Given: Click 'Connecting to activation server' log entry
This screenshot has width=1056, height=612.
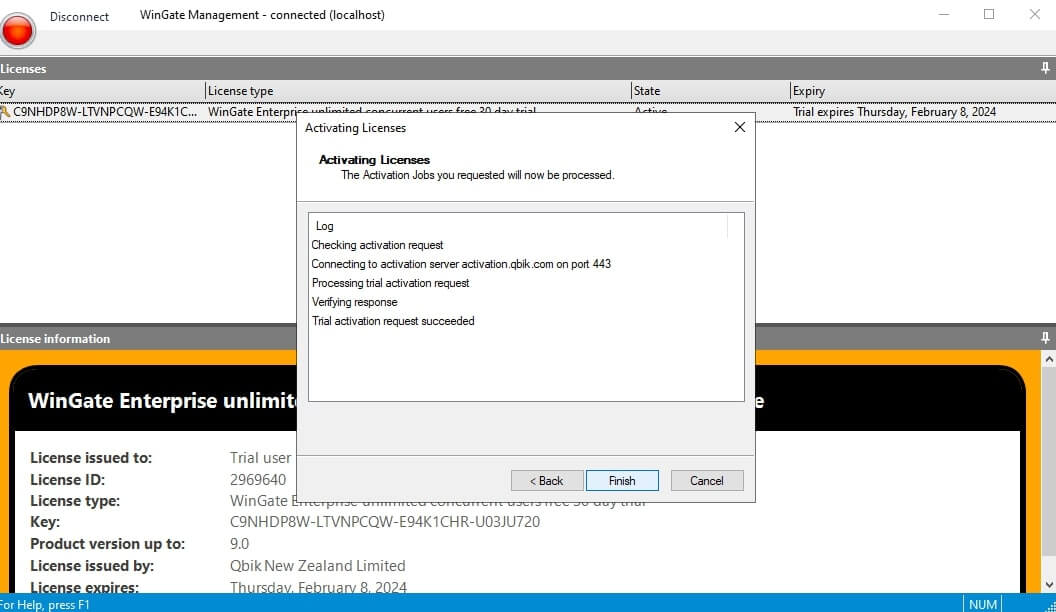Looking at the screenshot, I should 461,264.
